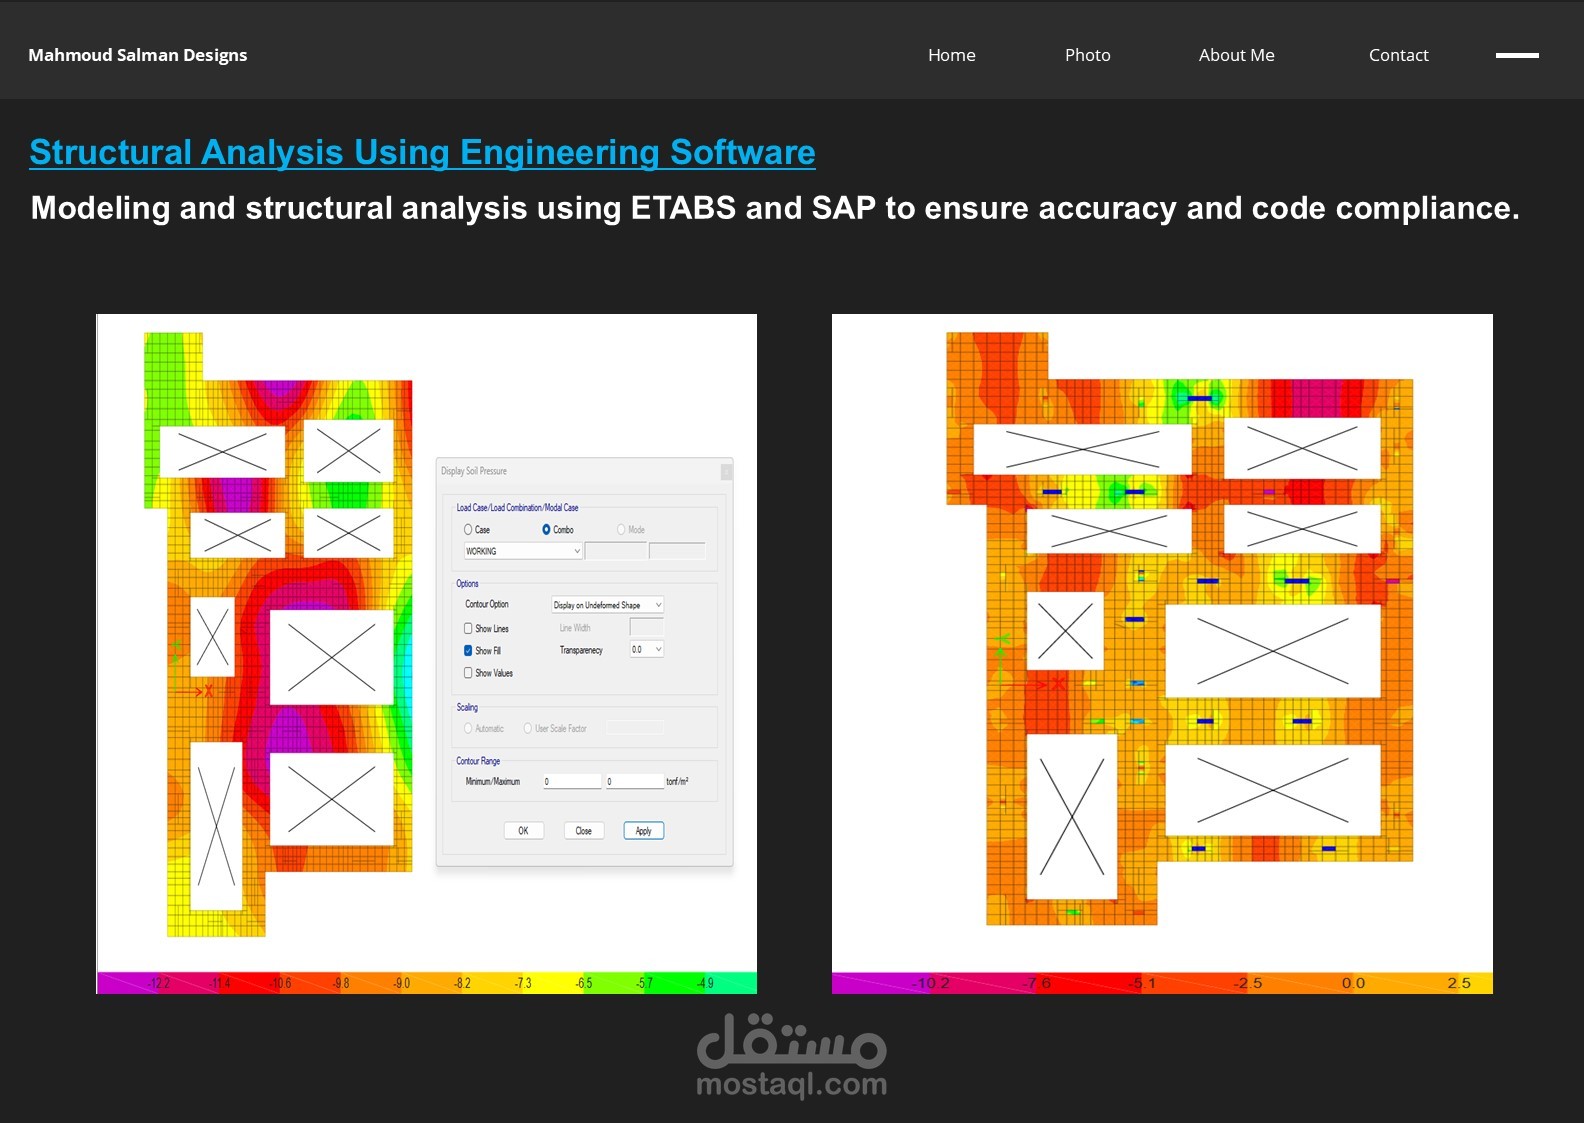Image resolution: width=1584 pixels, height=1123 pixels.
Task: Click the 0.0 value on right legend
Action: coord(1353,983)
